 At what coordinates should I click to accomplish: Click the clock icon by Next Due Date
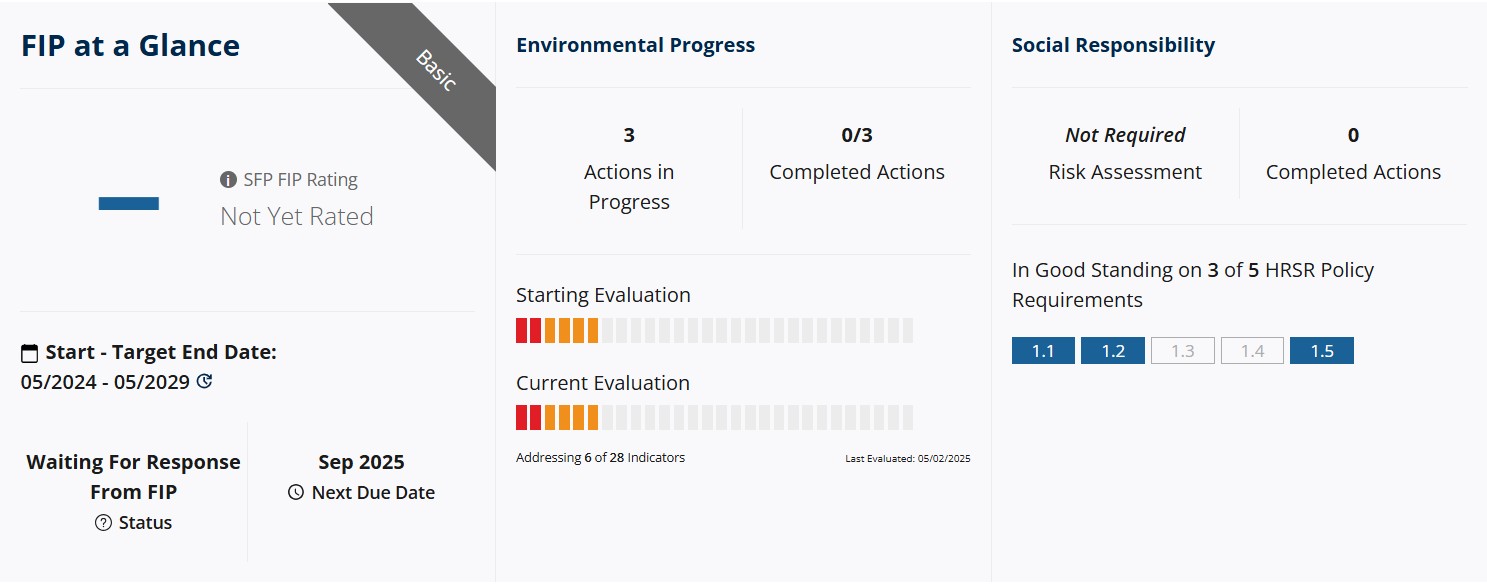coord(295,492)
